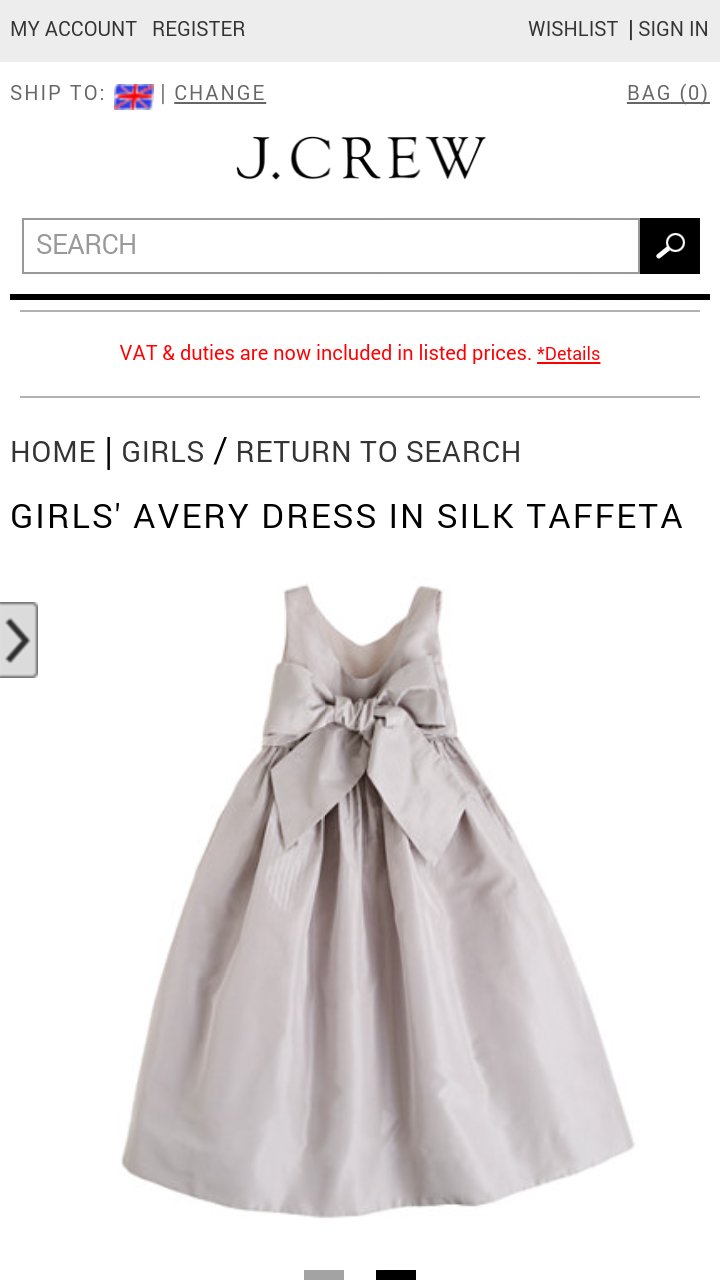
Task: Select the grey color swatch
Action: point(324,1275)
